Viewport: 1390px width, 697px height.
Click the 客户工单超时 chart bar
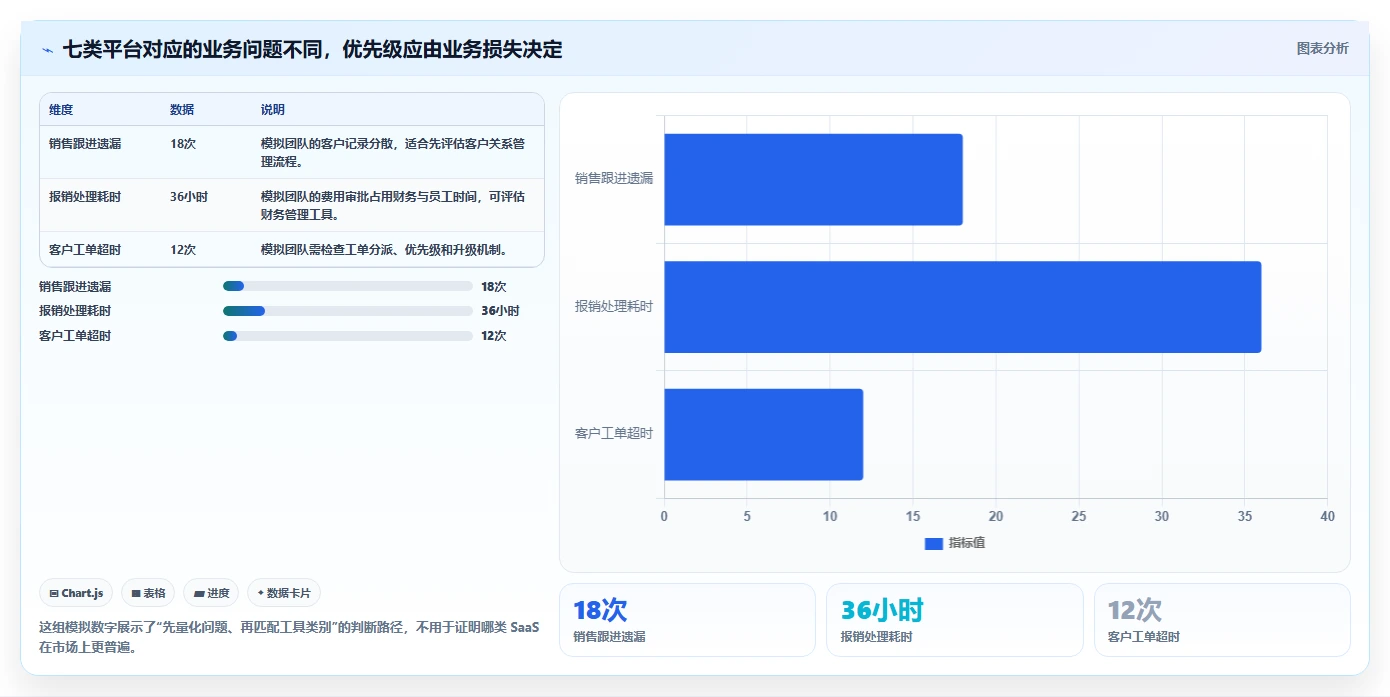(x=763, y=434)
